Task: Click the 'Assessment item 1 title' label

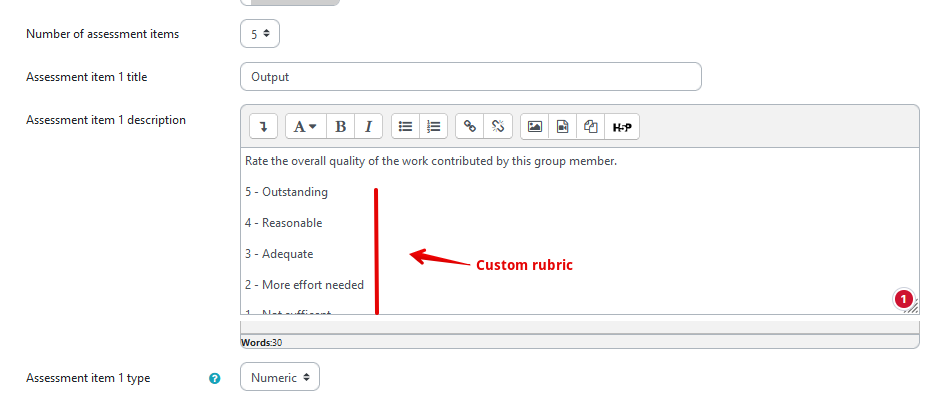Action: pyautogui.click(x=87, y=77)
